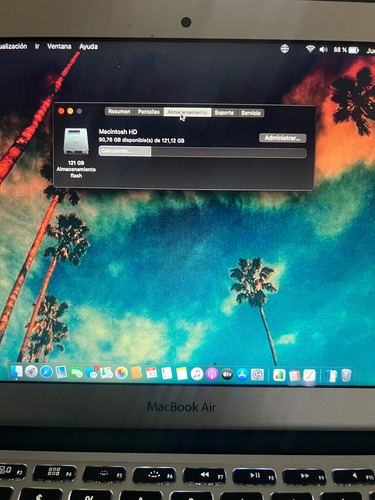
Task: Open Reminders list icon in Dock
Action: click(166, 374)
